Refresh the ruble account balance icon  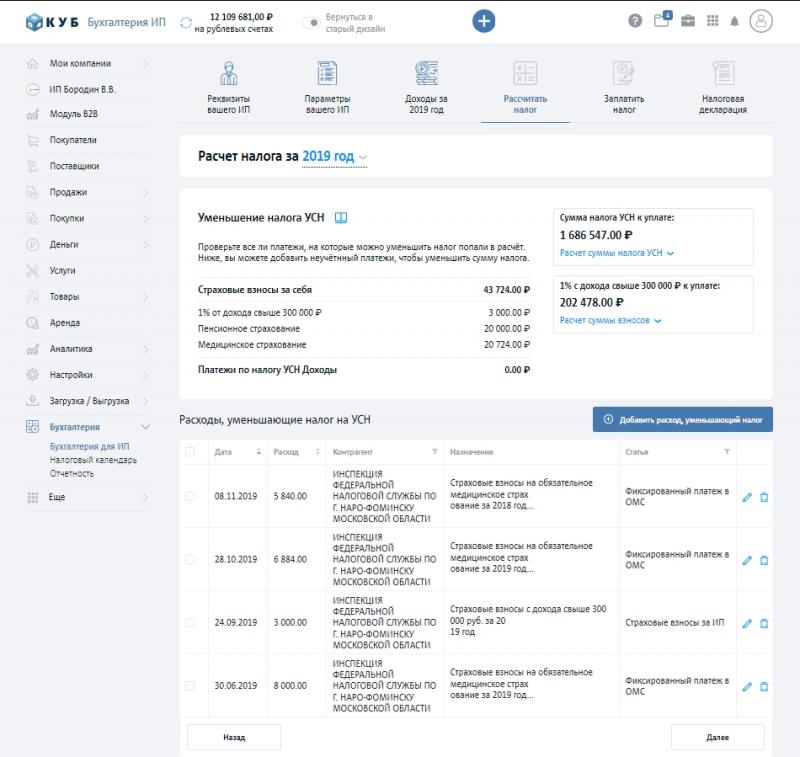tap(186, 22)
